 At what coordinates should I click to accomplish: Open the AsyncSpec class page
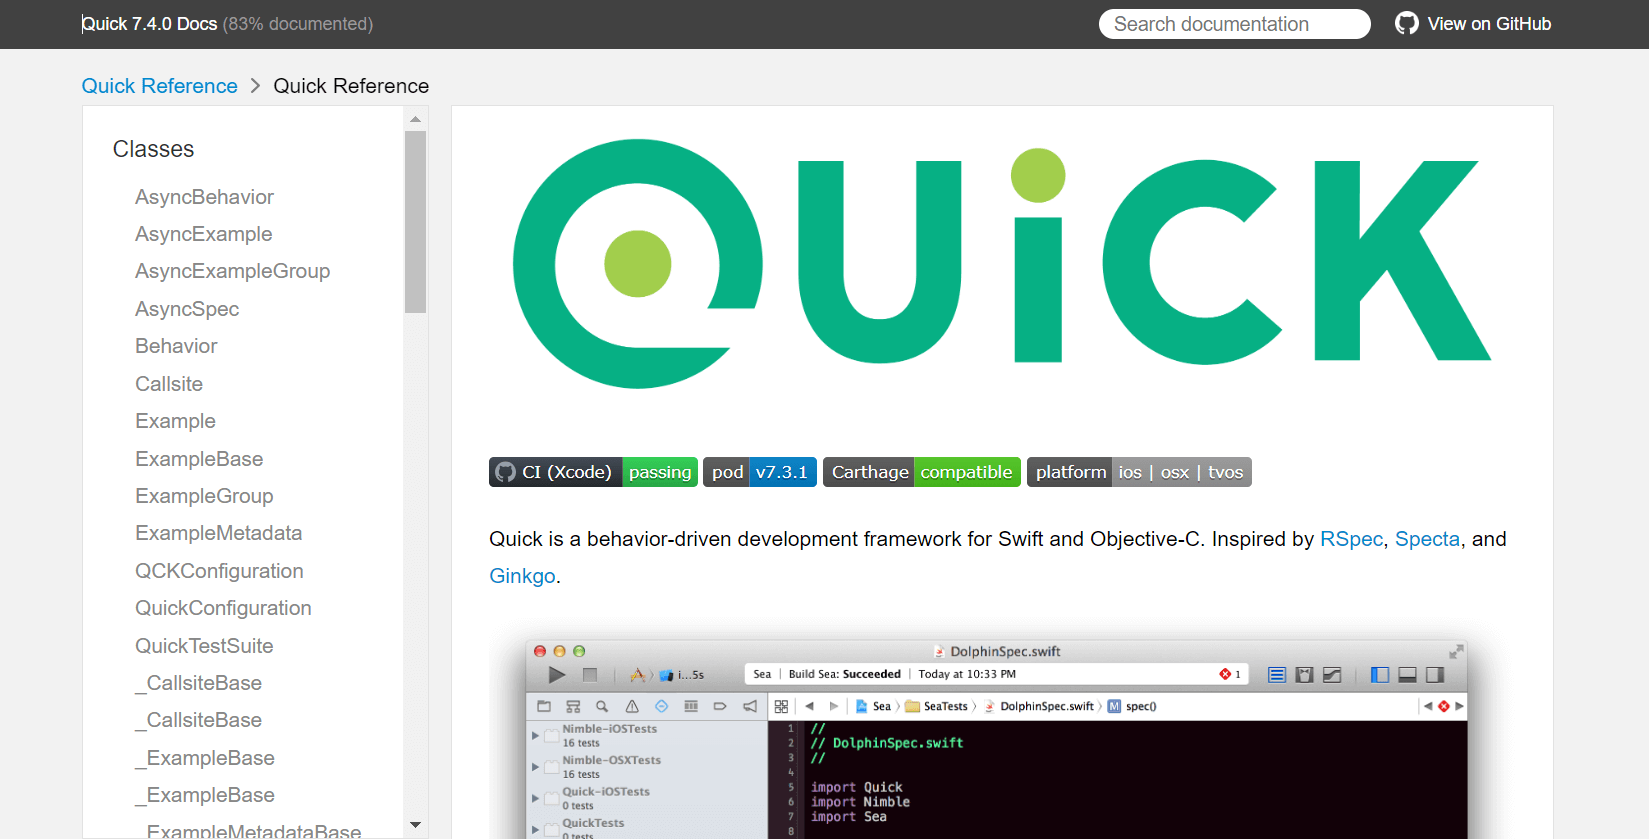pos(187,309)
